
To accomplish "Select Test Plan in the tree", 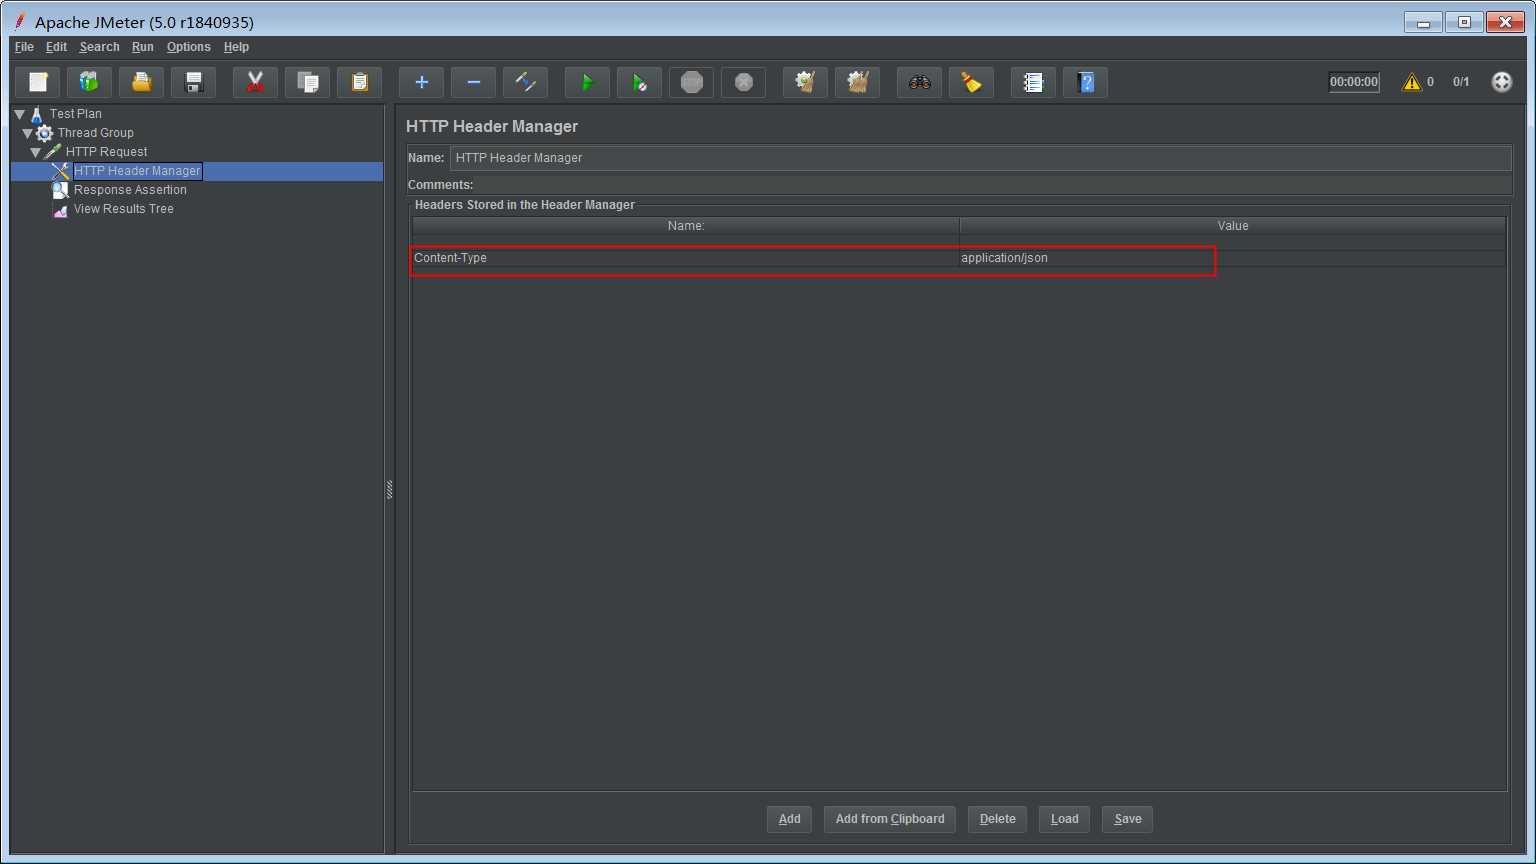I will (x=76, y=114).
